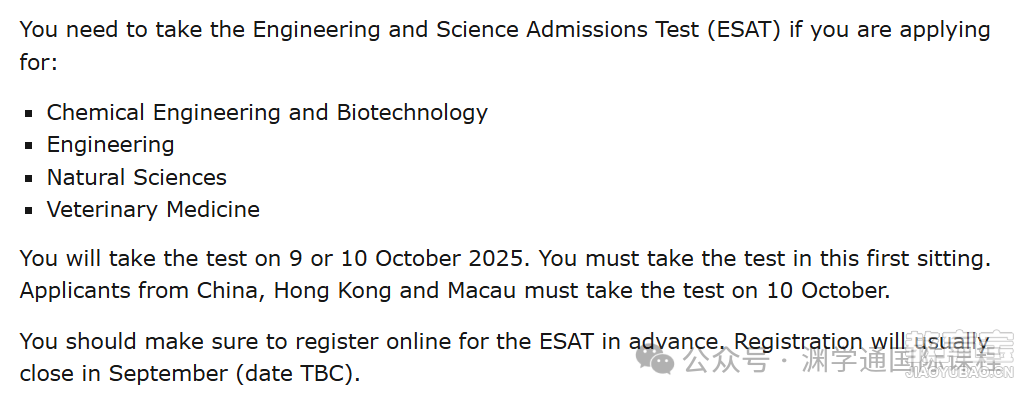The image size is (1035, 401).
Task: Click the word 'September' in the last line
Action: pyautogui.click(x=168, y=375)
